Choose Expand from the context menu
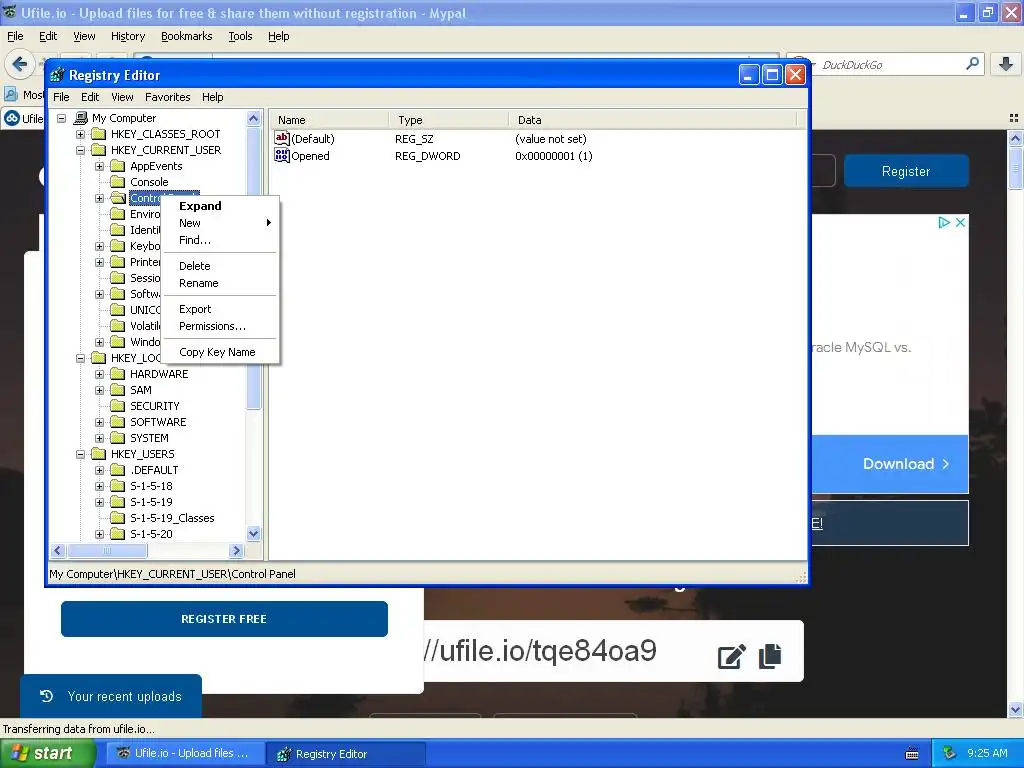Viewport: 1024px width, 768px height. click(220, 206)
